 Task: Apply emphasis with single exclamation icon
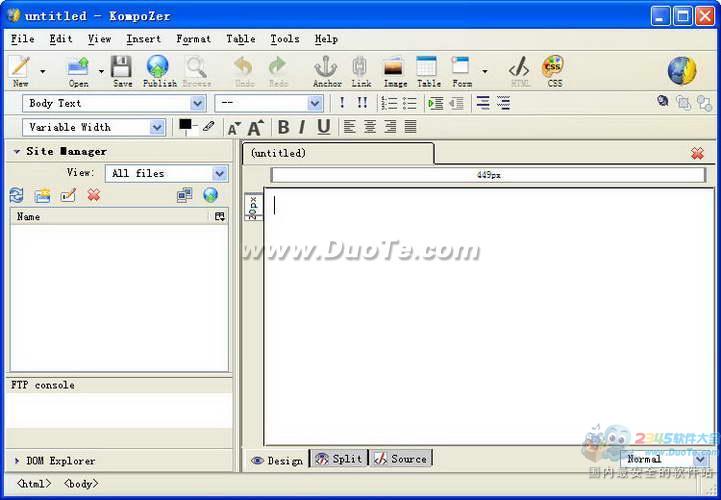click(x=342, y=103)
